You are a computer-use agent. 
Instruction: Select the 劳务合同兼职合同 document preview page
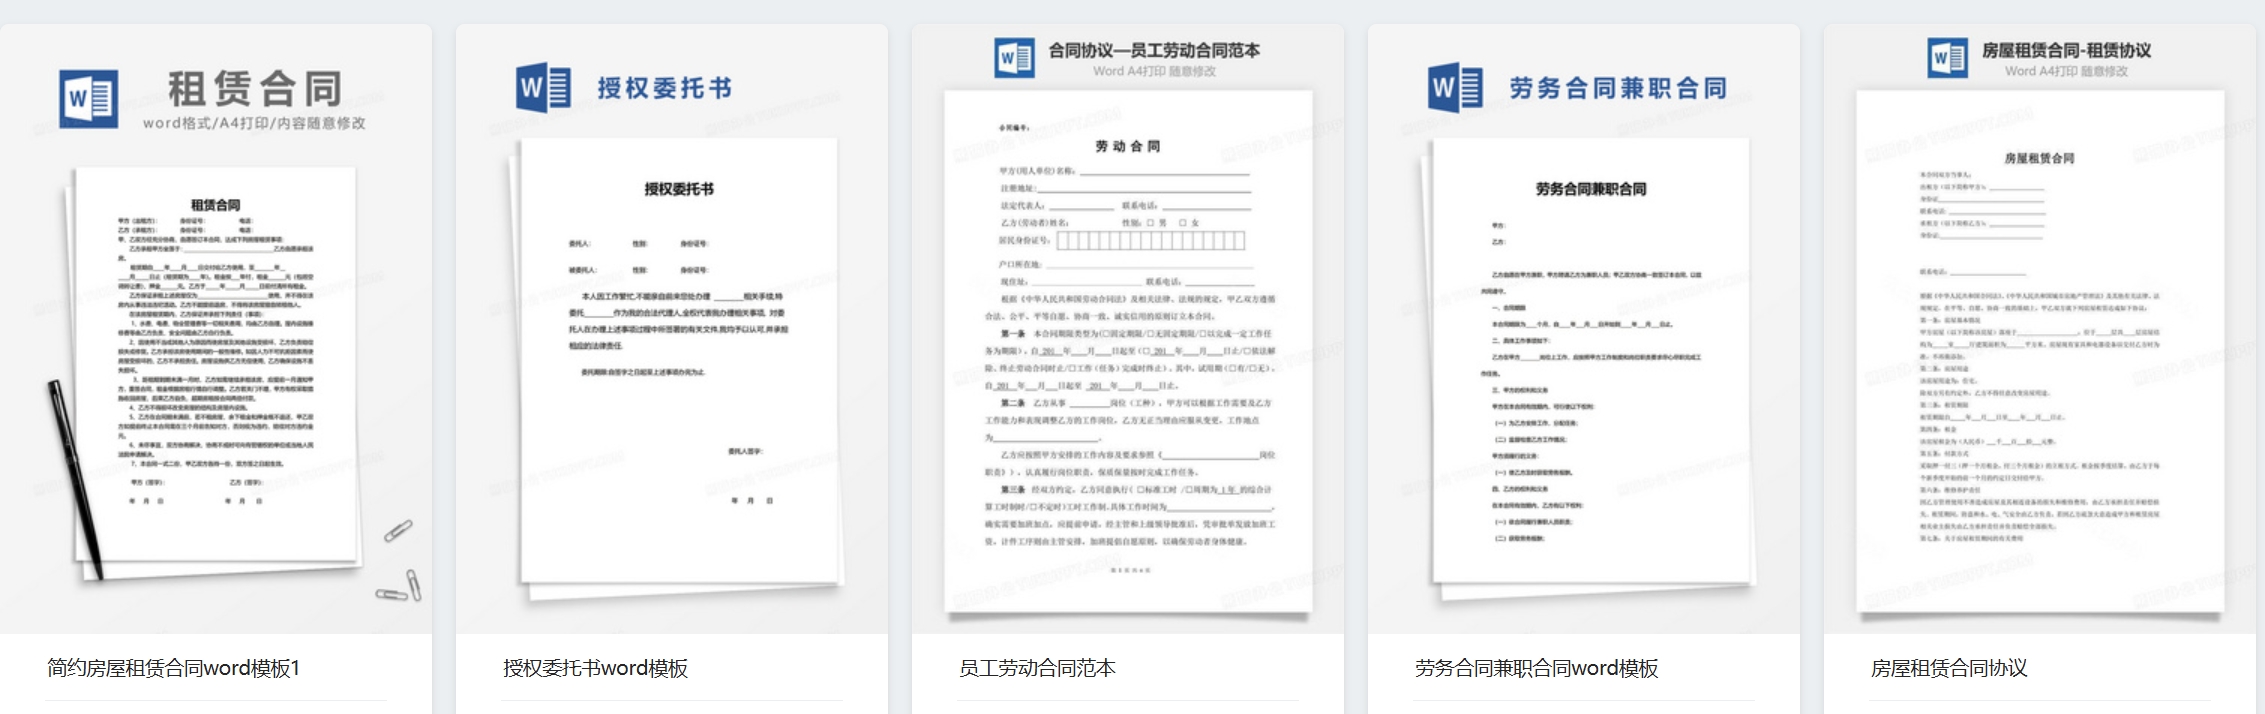pyautogui.click(x=1590, y=360)
